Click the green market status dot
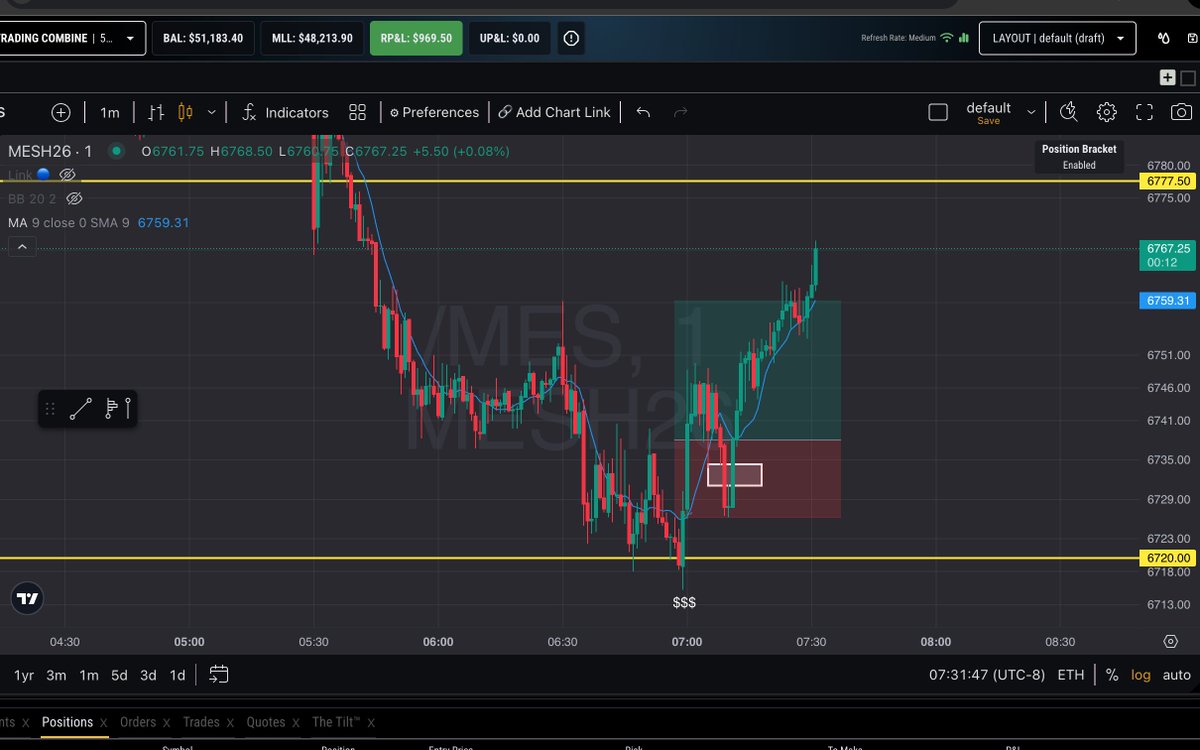 click(117, 151)
